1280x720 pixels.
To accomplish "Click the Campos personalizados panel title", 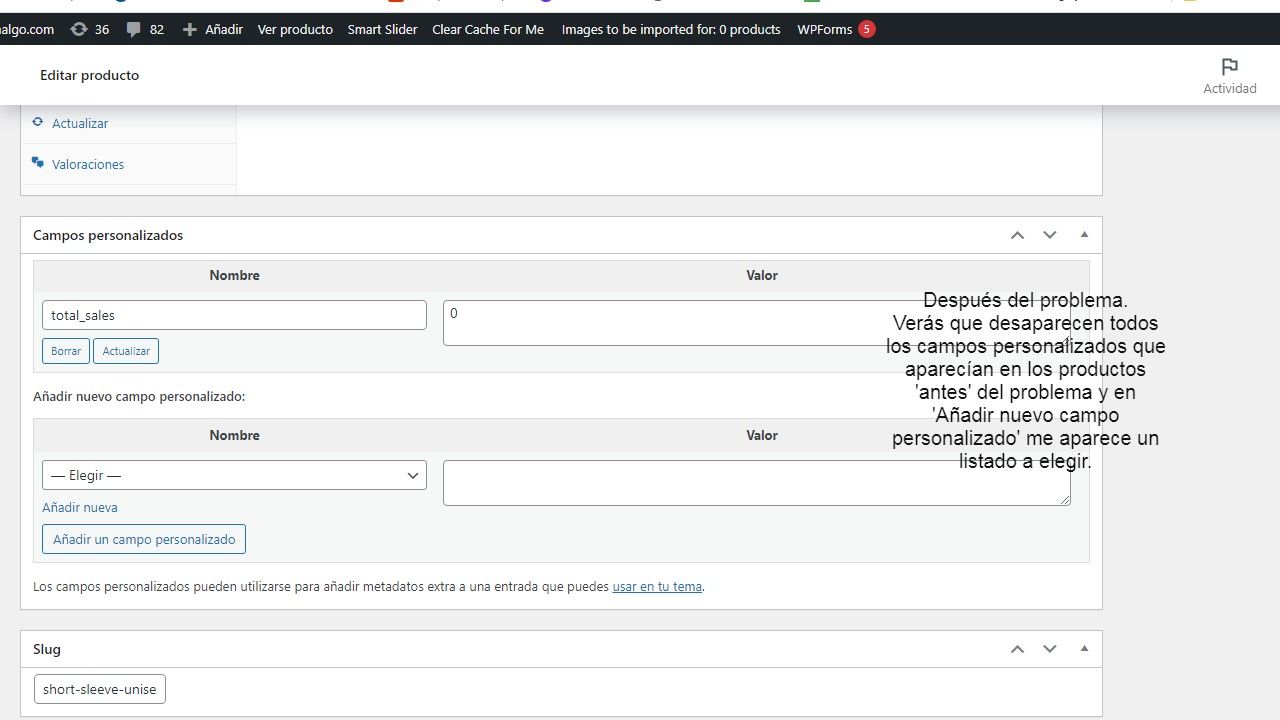I will click(108, 235).
